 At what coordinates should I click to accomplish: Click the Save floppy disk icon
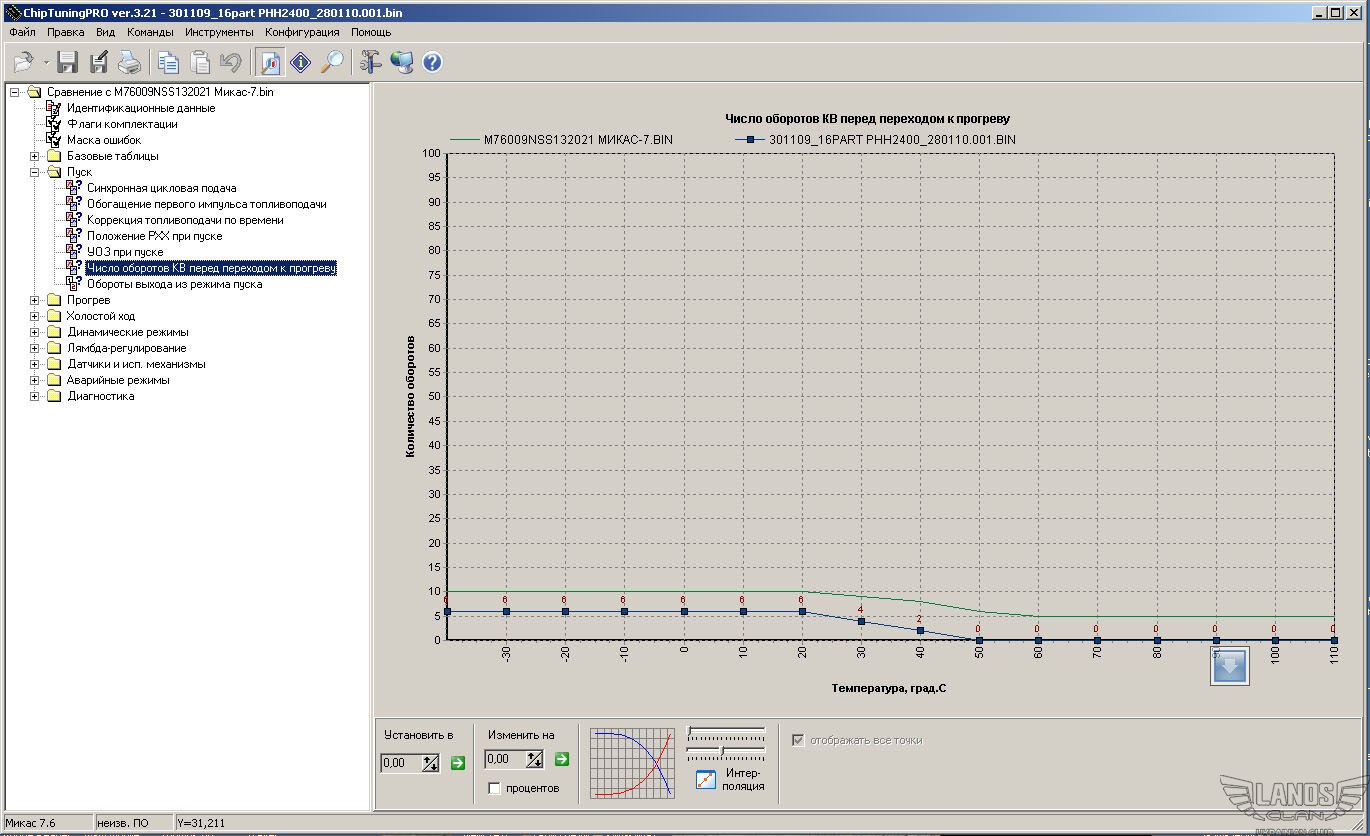(x=67, y=63)
